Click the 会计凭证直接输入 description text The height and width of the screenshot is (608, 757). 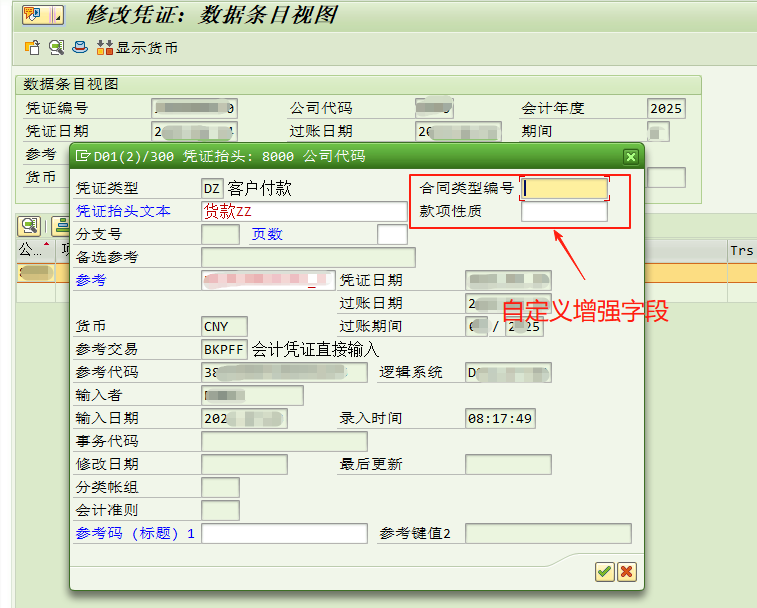315,350
